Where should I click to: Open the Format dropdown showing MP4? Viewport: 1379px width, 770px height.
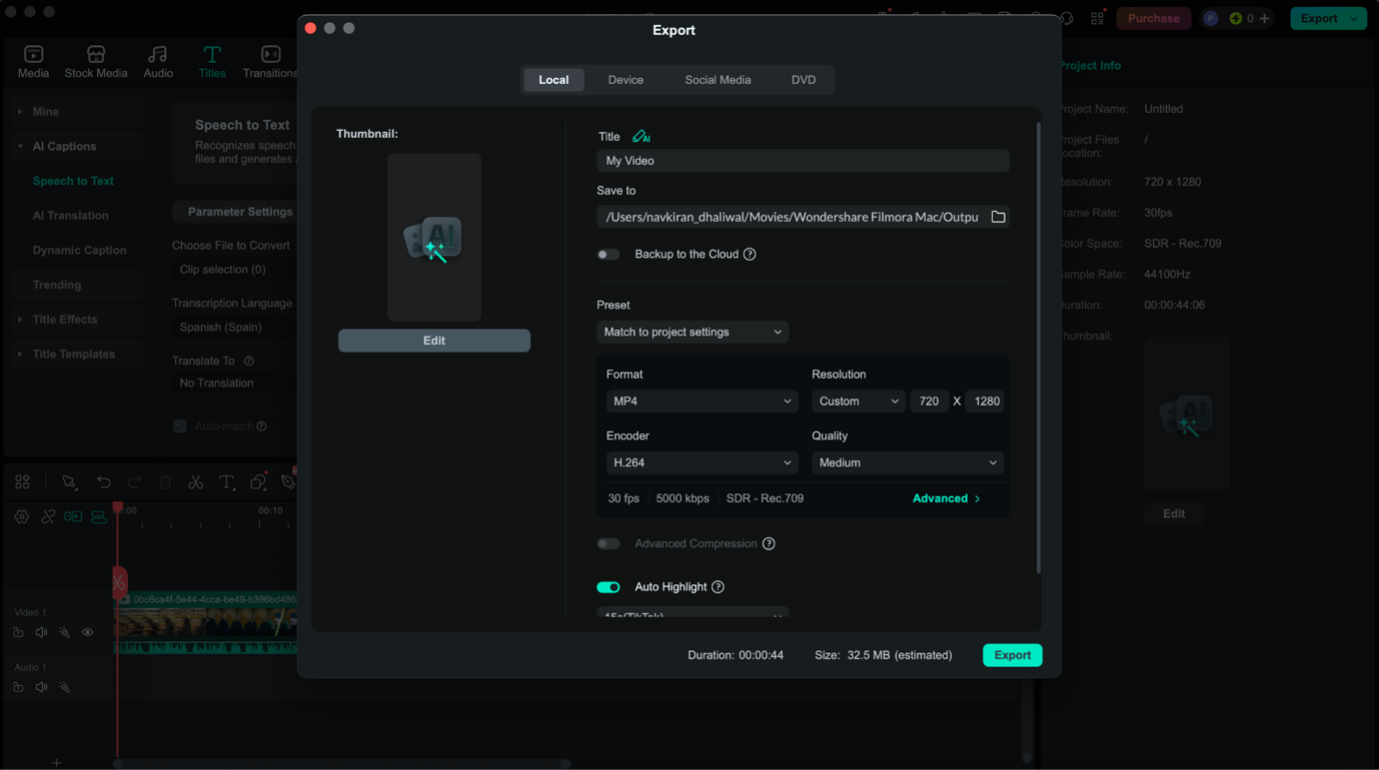point(701,401)
